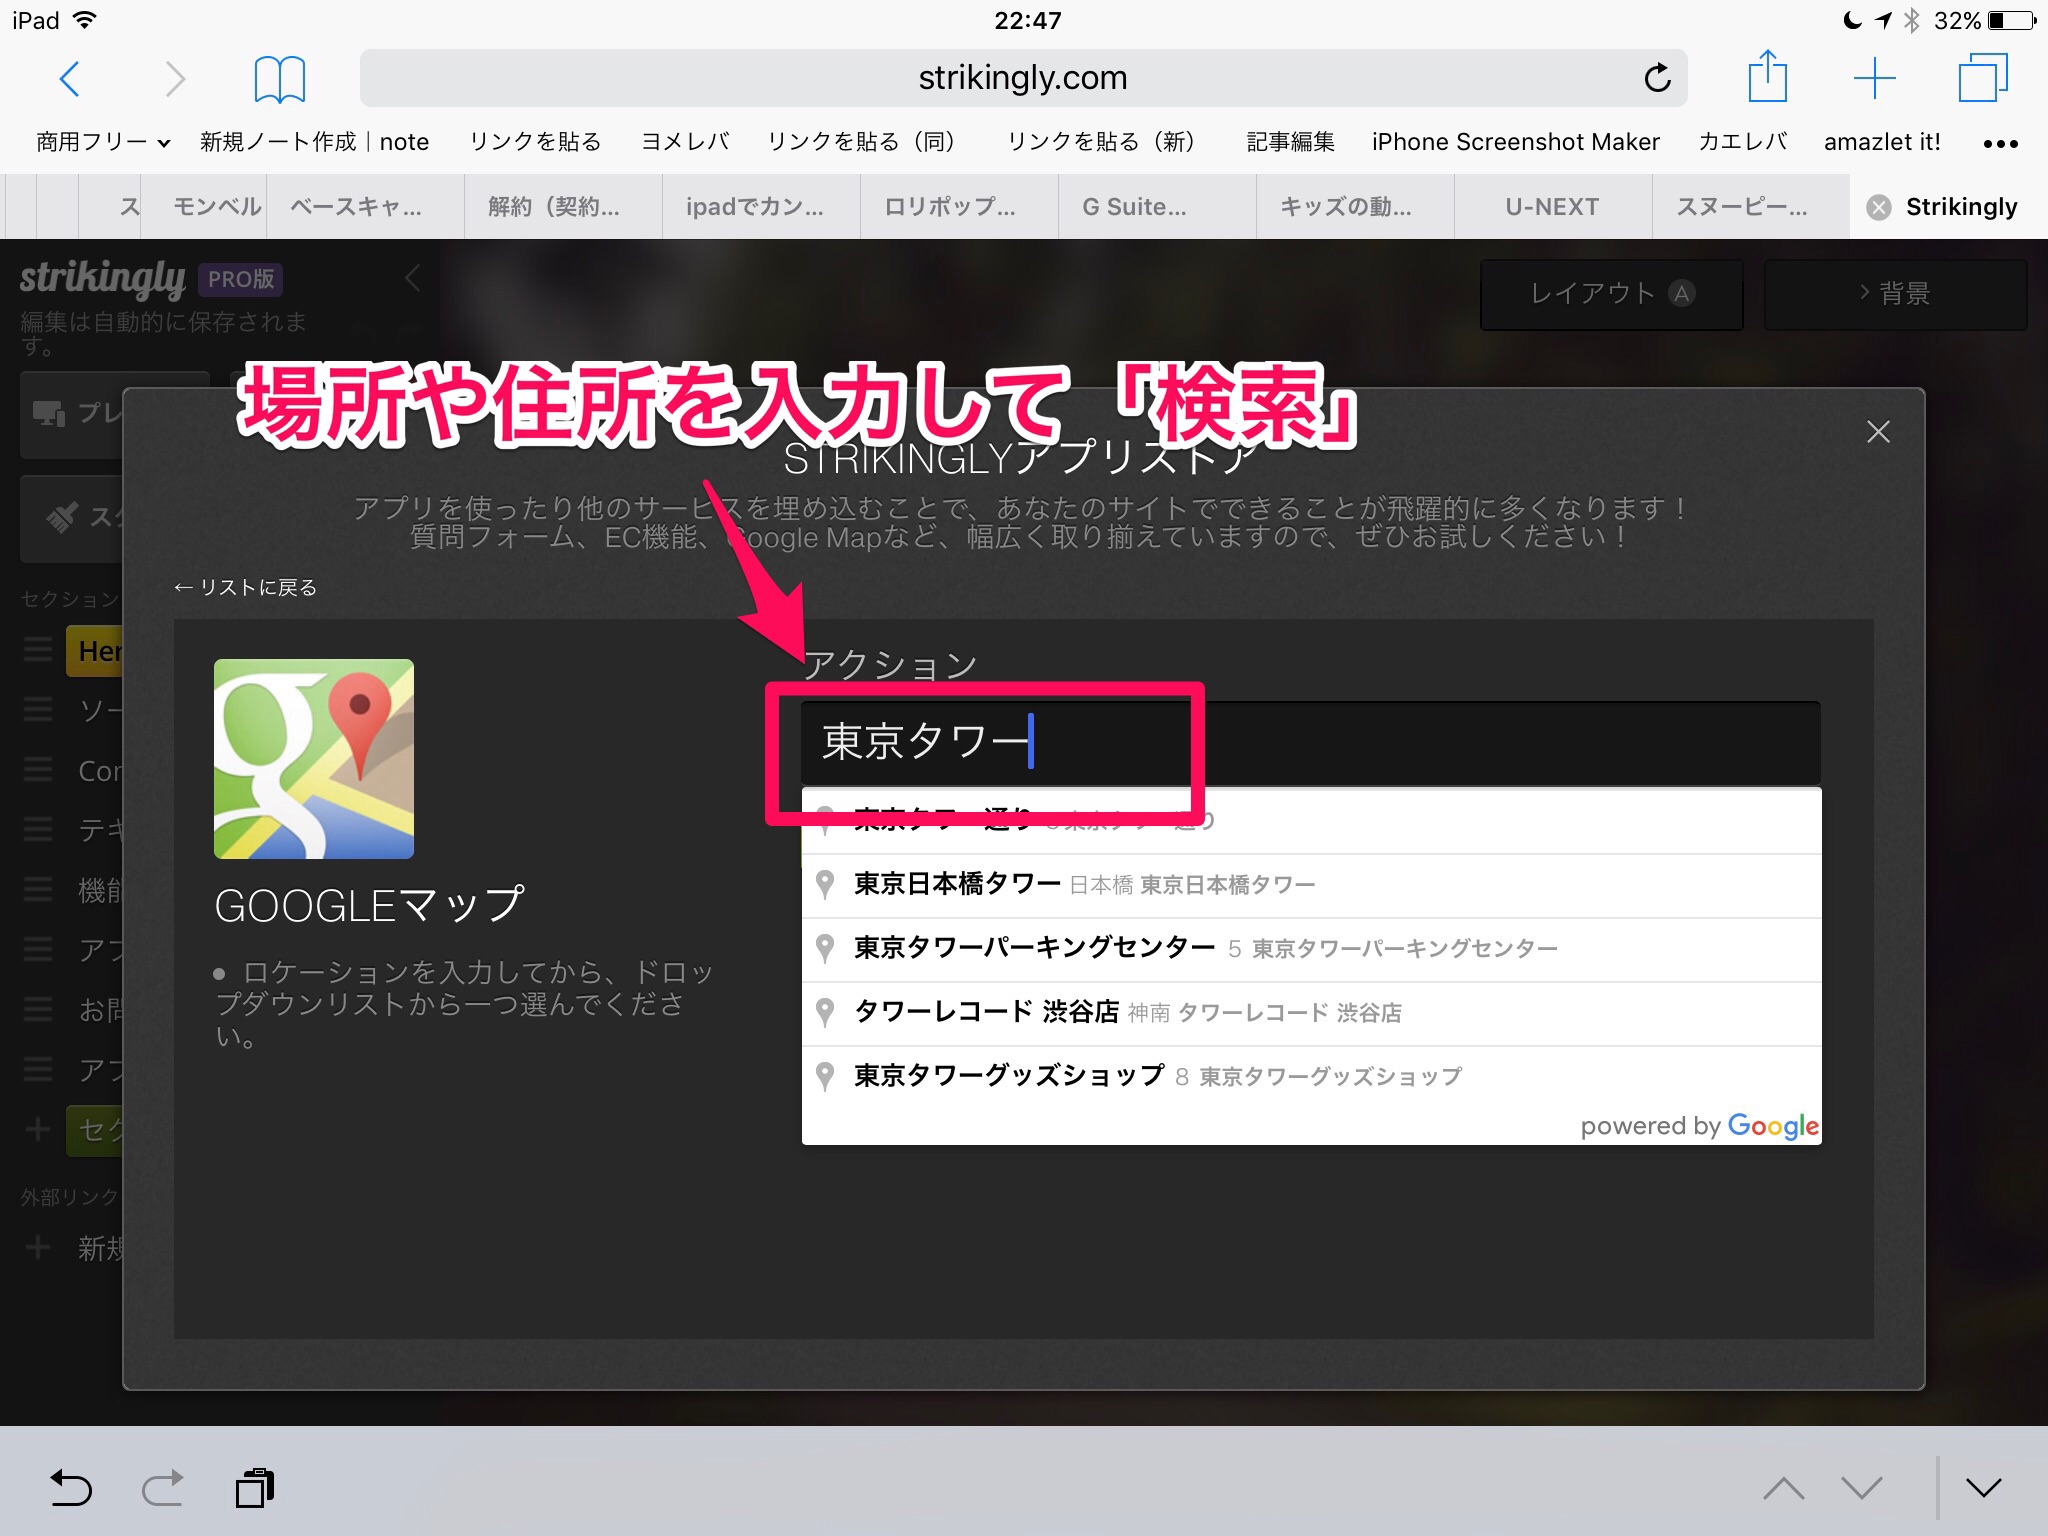Switch to the U-NEXT tab
2048x1536 pixels.
coord(1552,207)
